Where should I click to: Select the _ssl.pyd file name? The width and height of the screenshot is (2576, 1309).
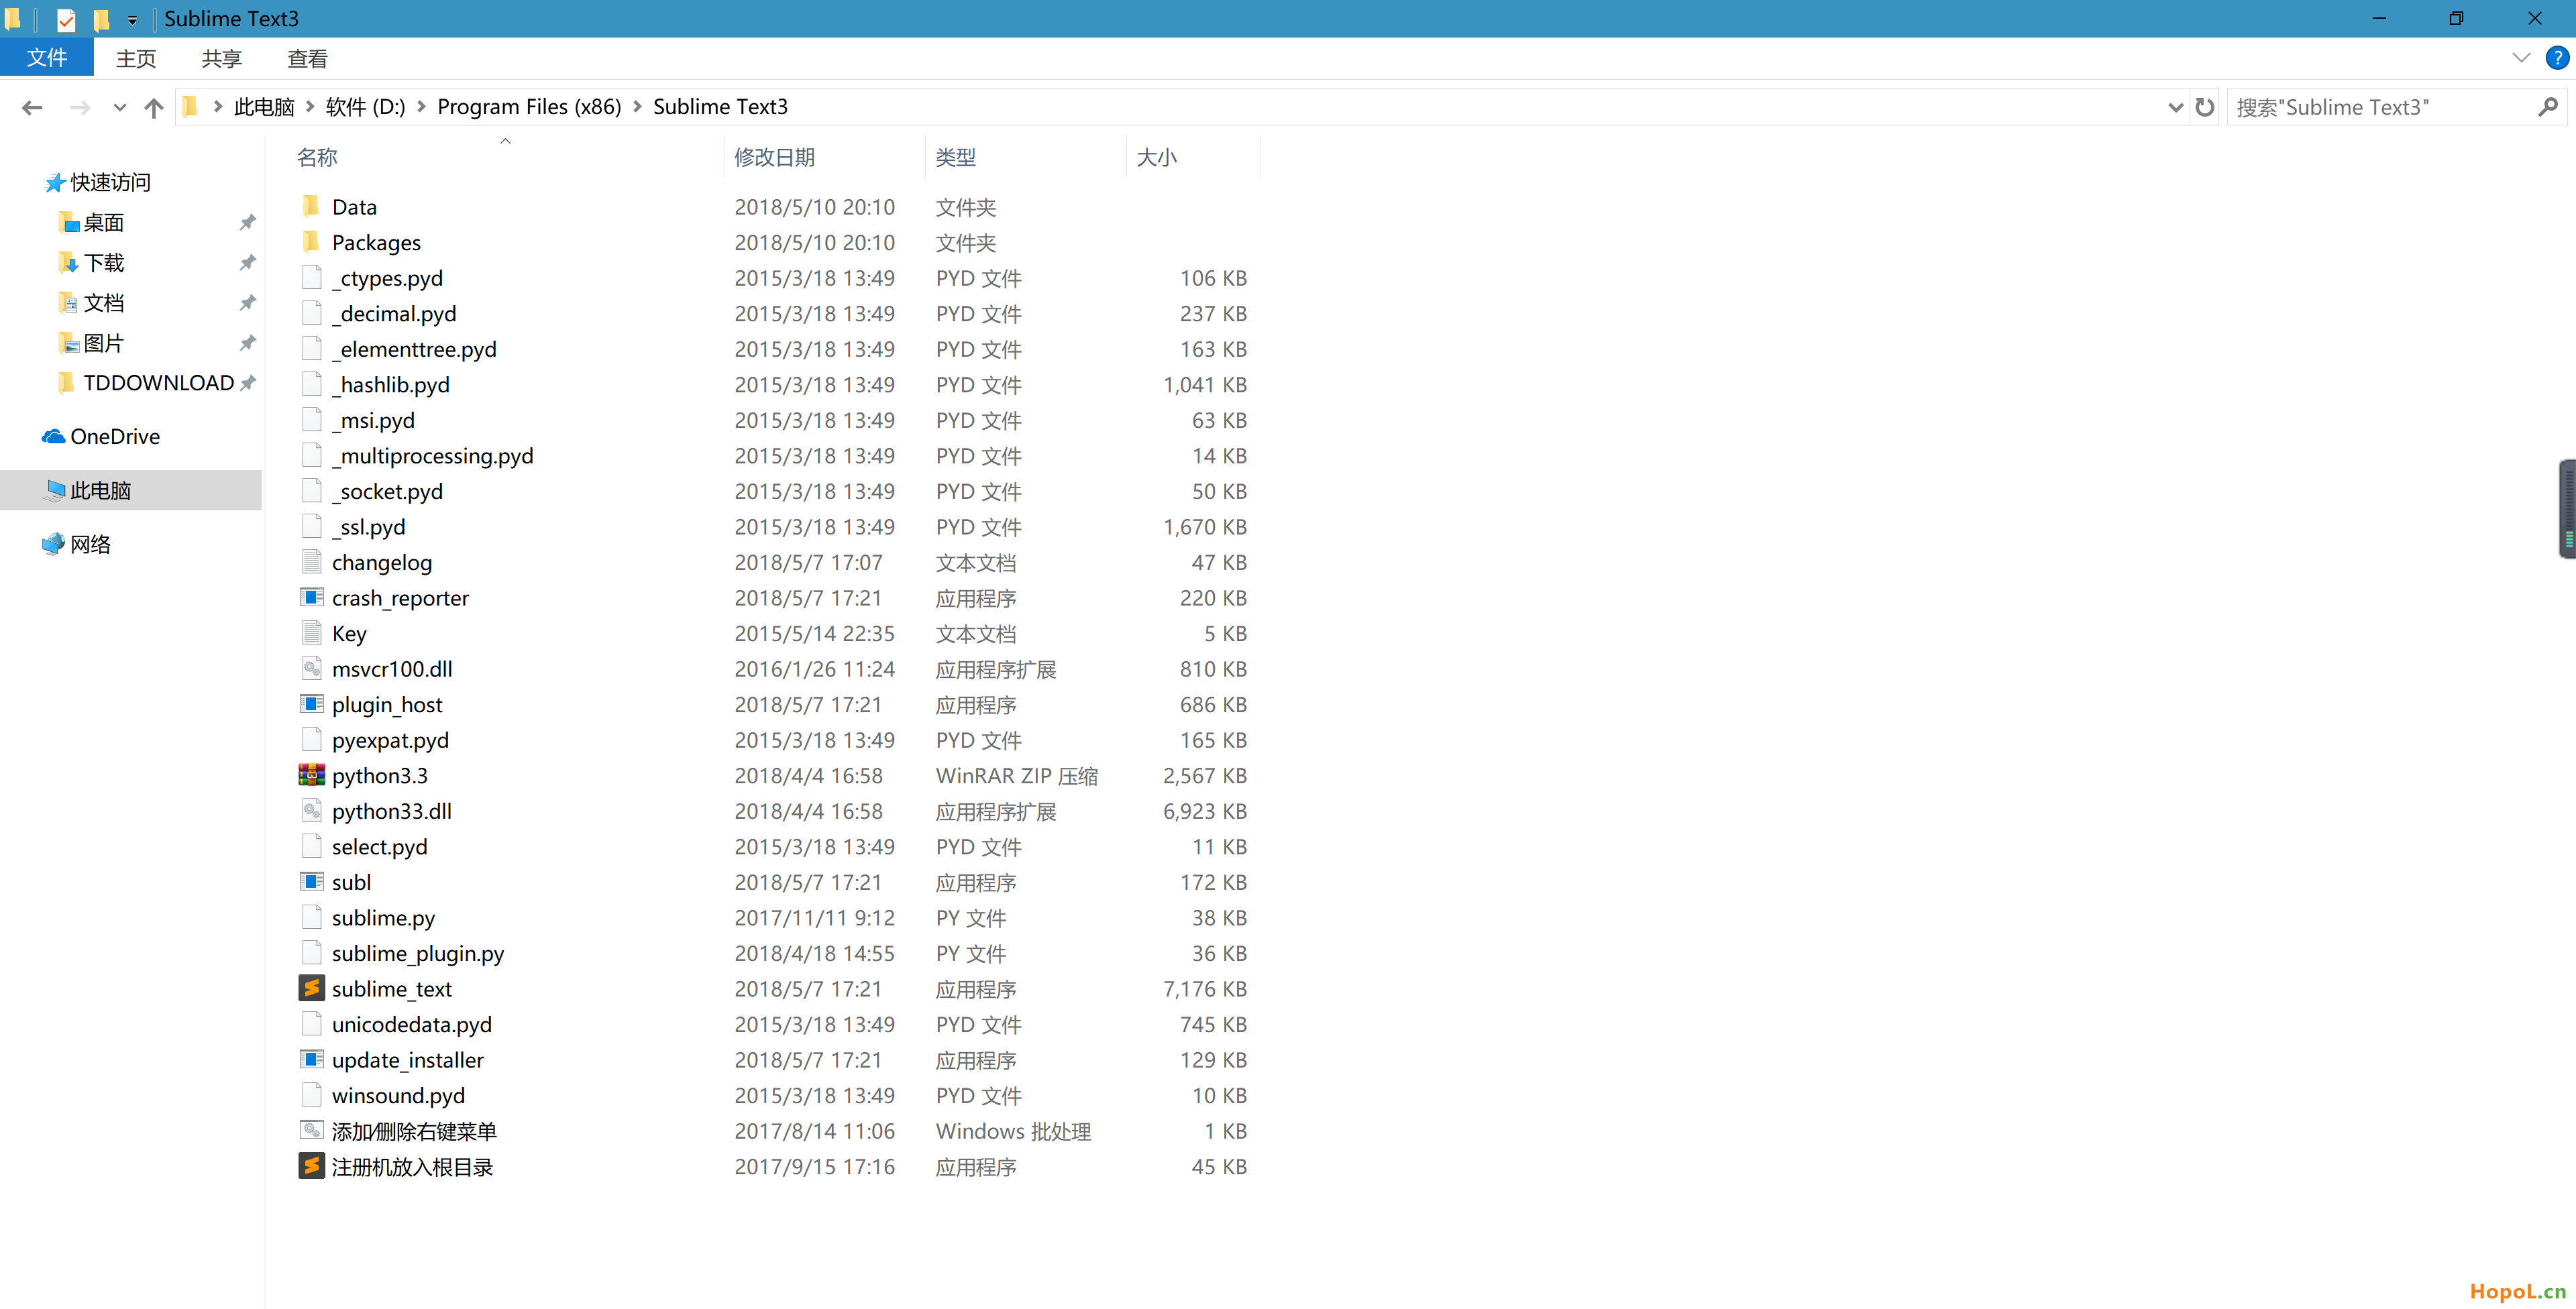[369, 527]
